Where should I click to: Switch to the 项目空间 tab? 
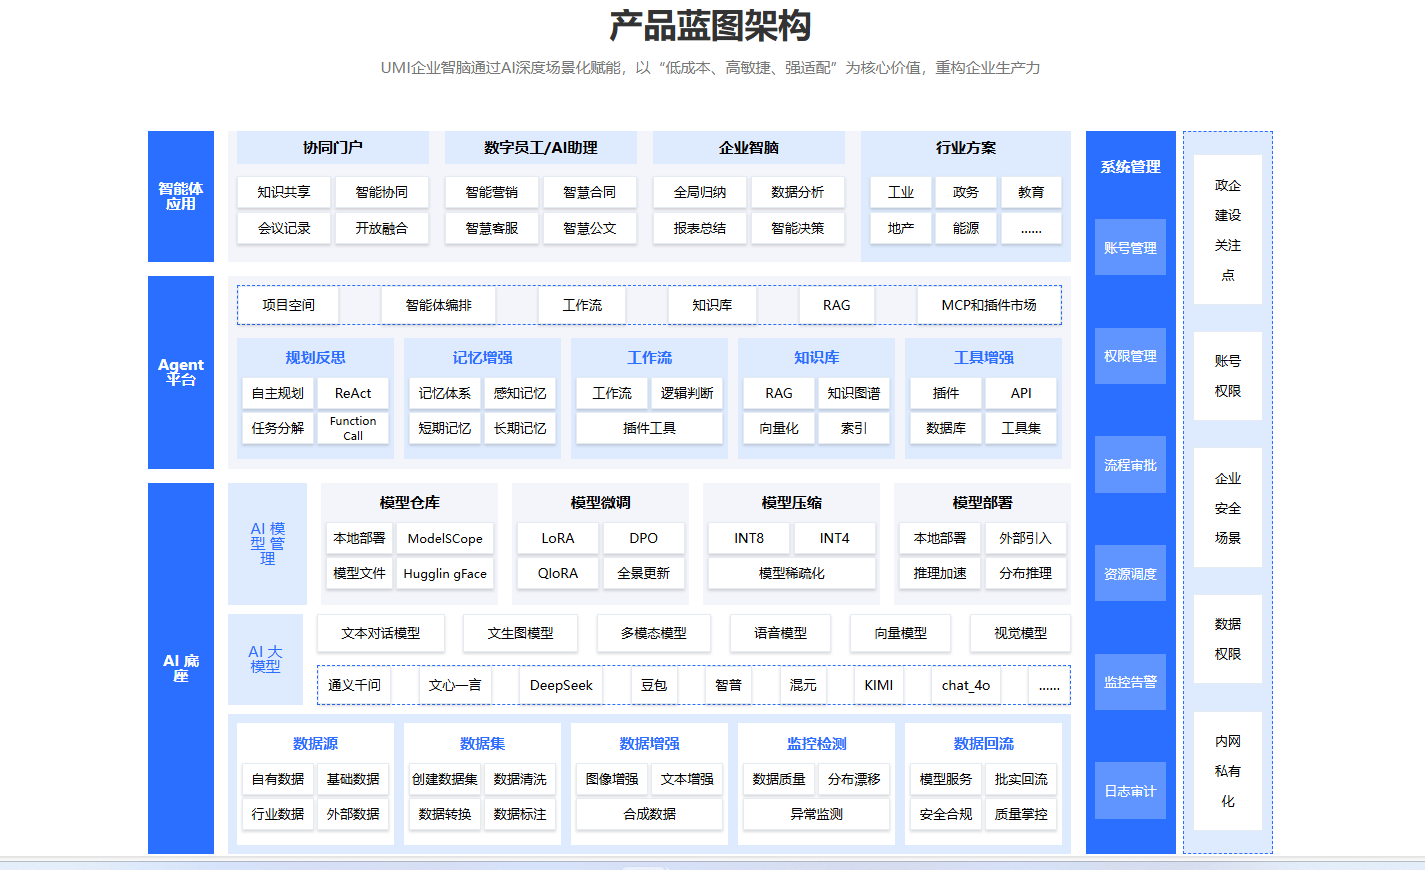coord(288,305)
